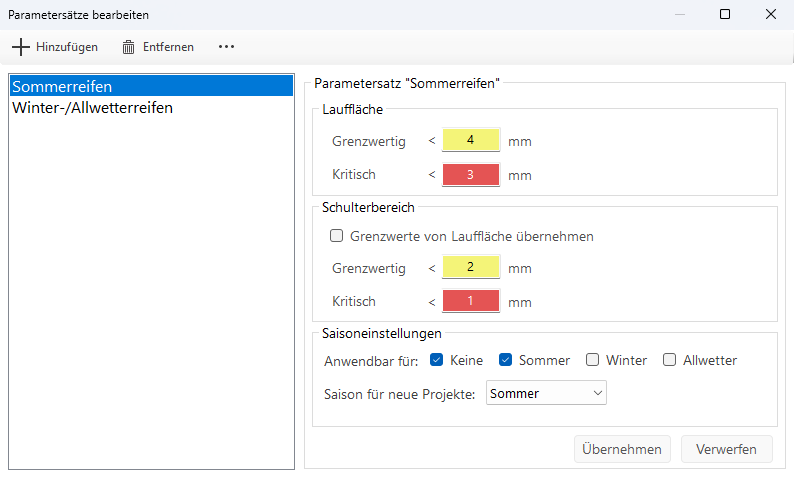Edit Schulterbereich Grenzwertig yellow field
This screenshot has height=478, width=794.
click(x=470, y=268)
